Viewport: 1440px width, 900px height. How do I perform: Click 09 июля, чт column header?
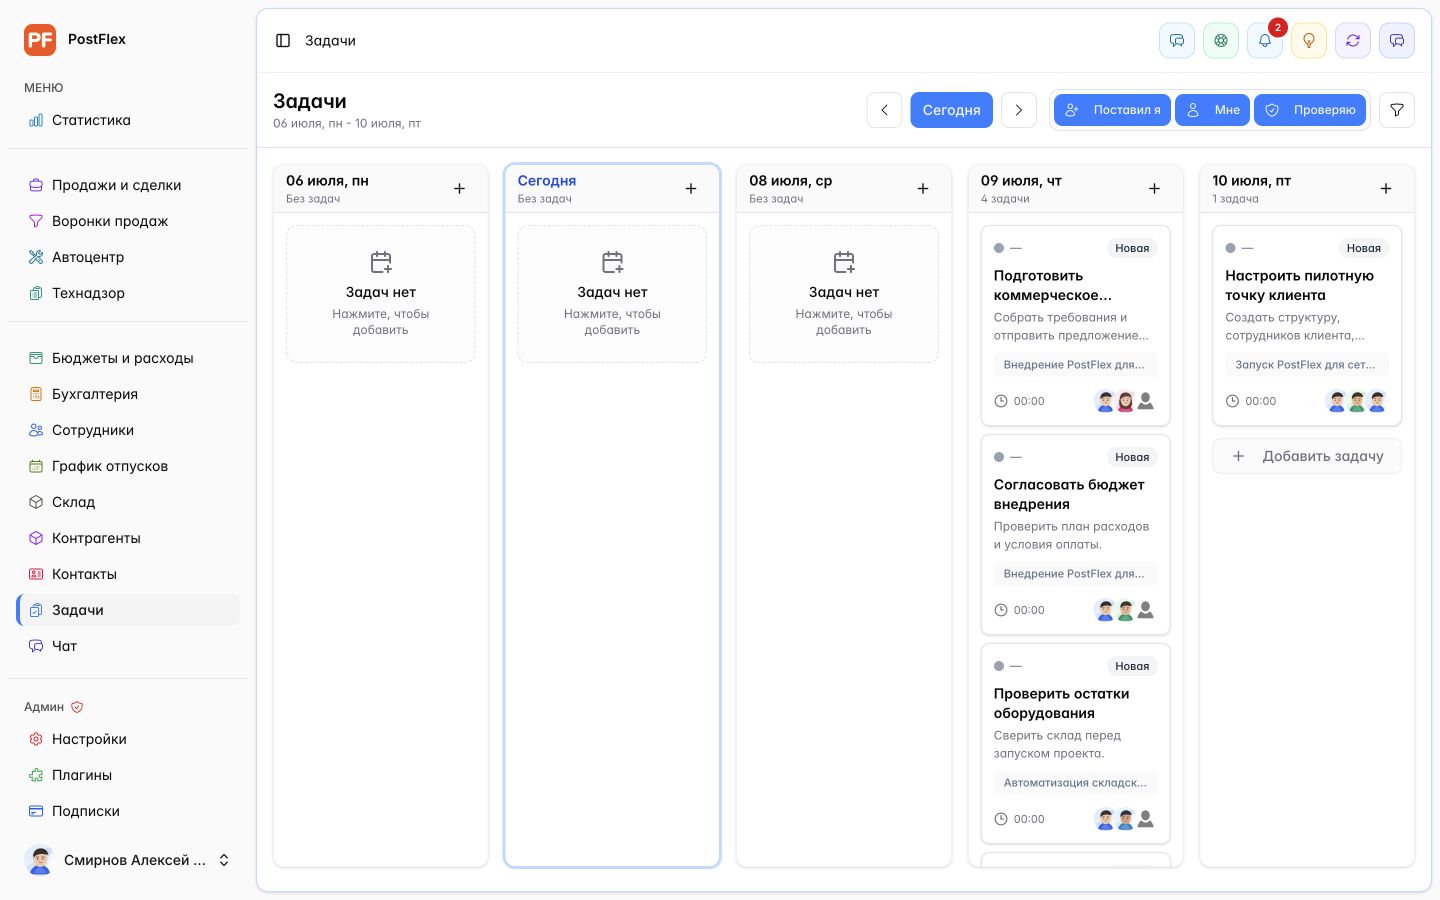(x=1075, y=189)
